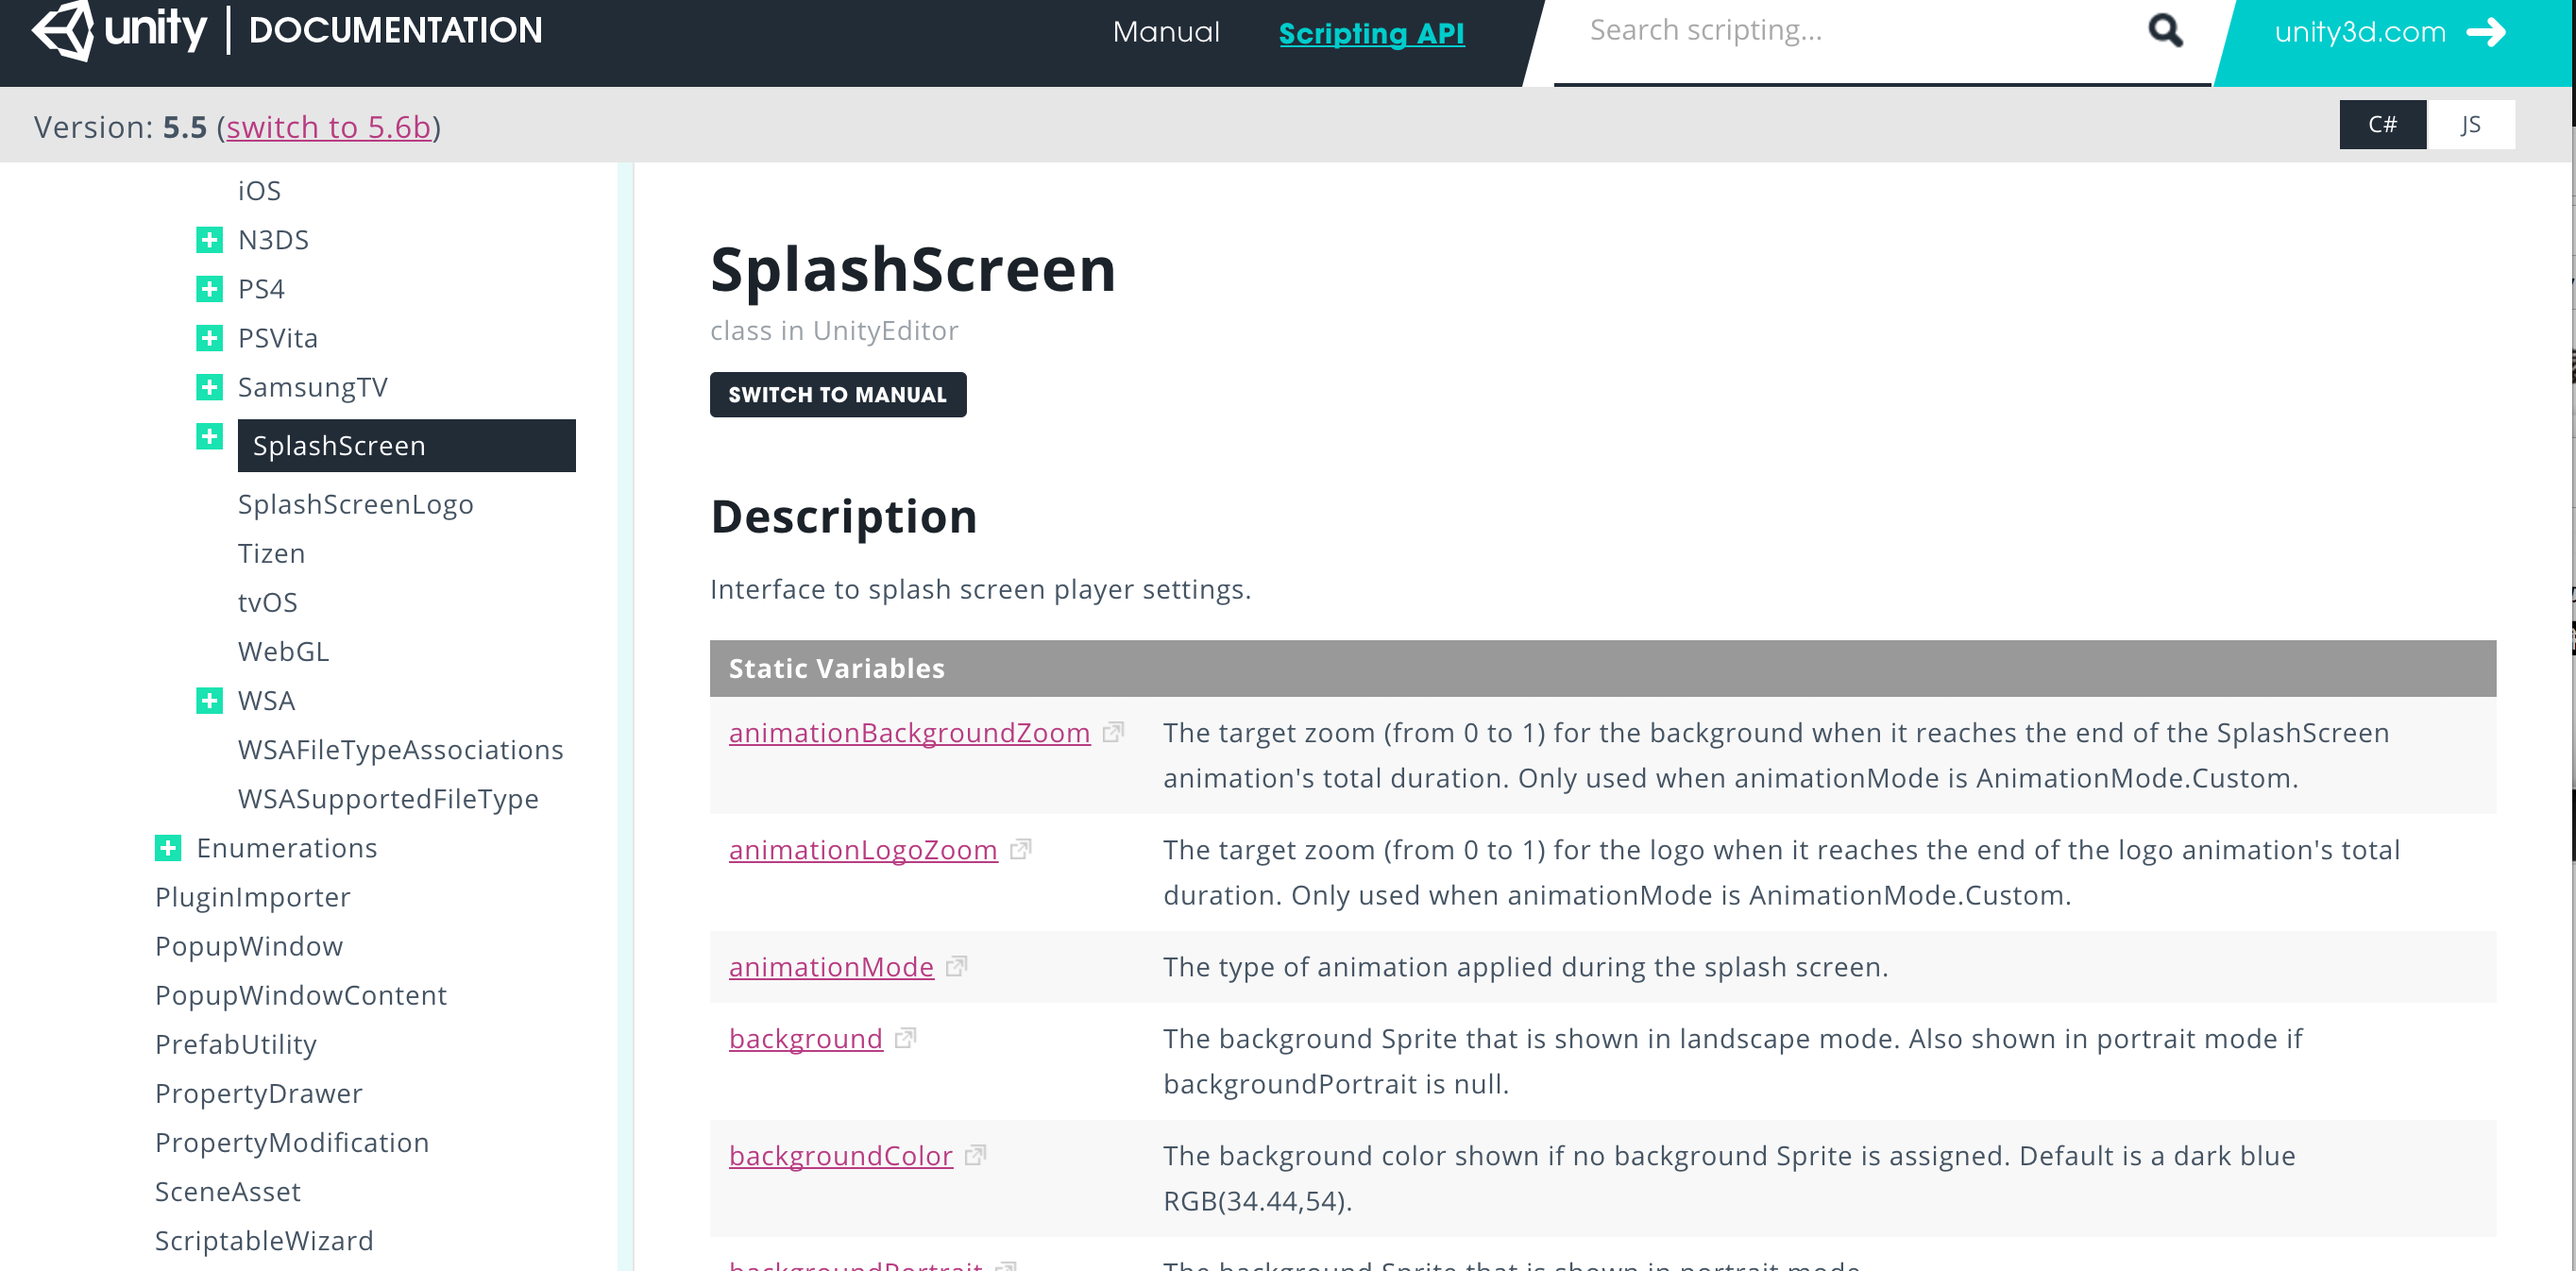
Task: Open animationLogoZoom external link icon
Action: pos(1020,850)
